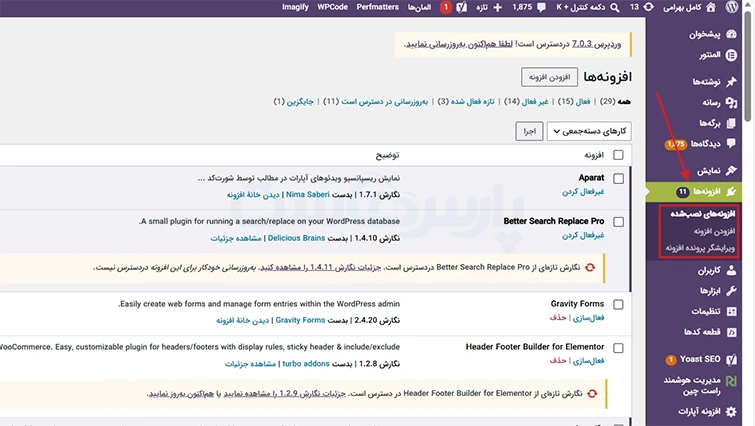Click the برگه‌ها pages icon in sidebar
Image resolution: width=755 pixels, height=426 pixels.
[x=731, y=123]
